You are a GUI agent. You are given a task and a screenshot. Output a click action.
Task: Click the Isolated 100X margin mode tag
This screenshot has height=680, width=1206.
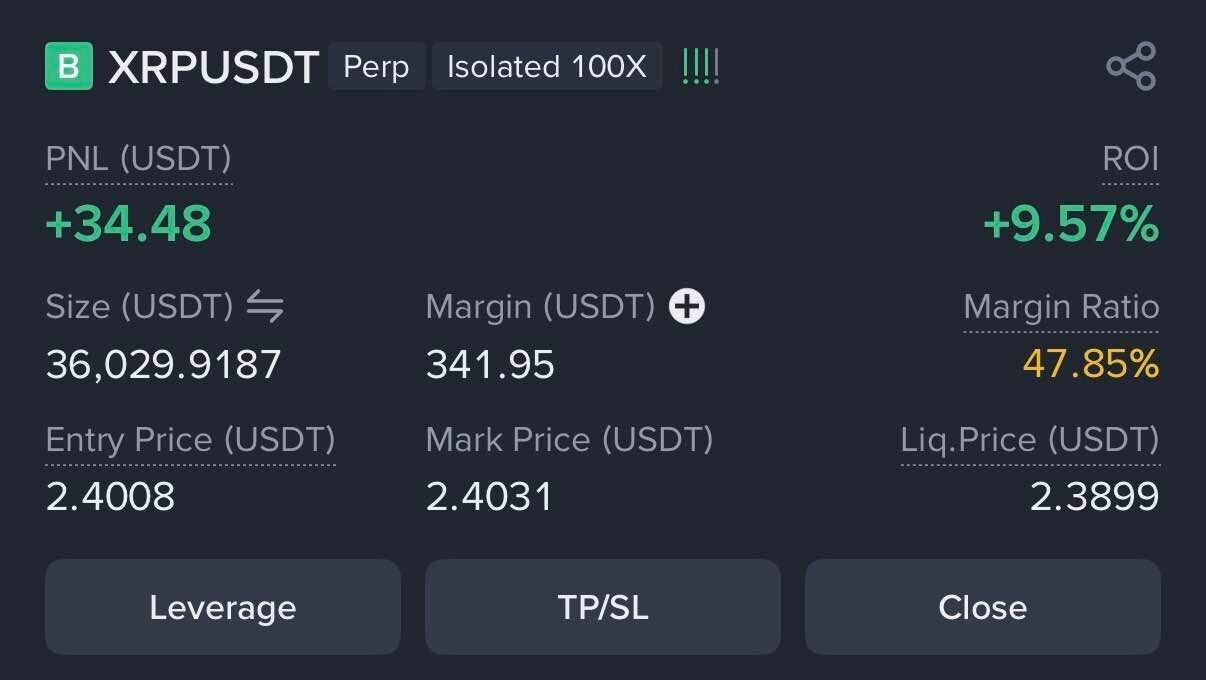(x=547, y=67)
